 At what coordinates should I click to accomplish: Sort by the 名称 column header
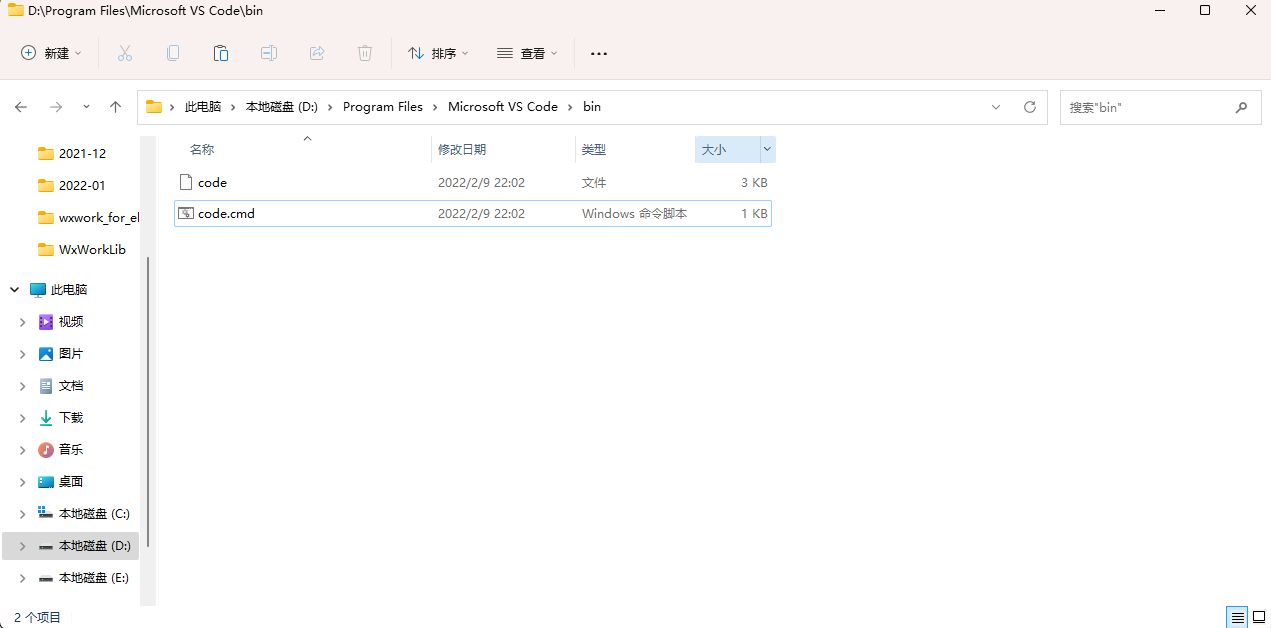point(202,149)
